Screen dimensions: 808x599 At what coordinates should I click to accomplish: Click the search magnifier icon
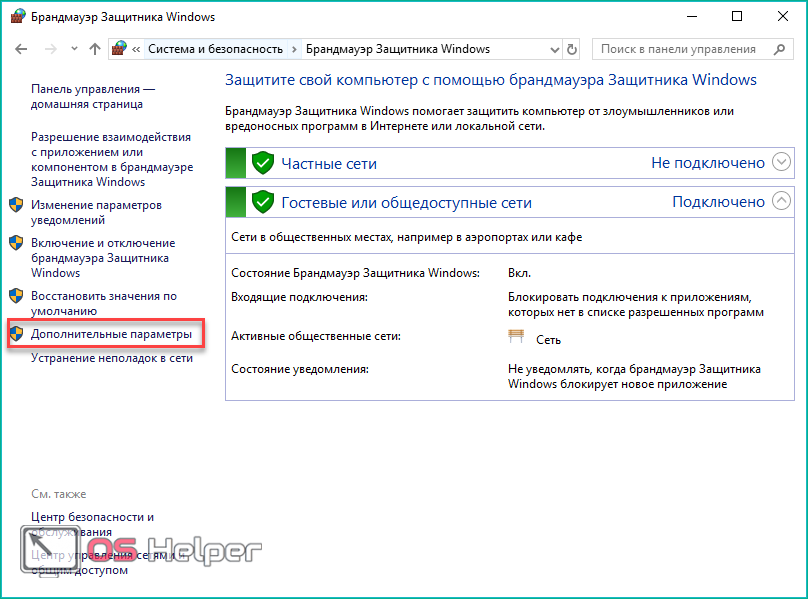point(780,49)
